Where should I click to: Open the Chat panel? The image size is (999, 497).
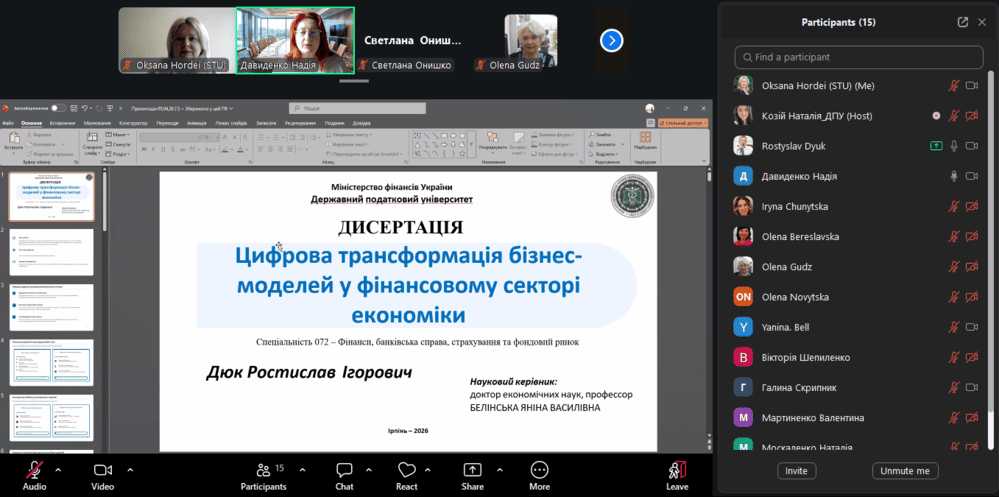(x=344, y=476)
